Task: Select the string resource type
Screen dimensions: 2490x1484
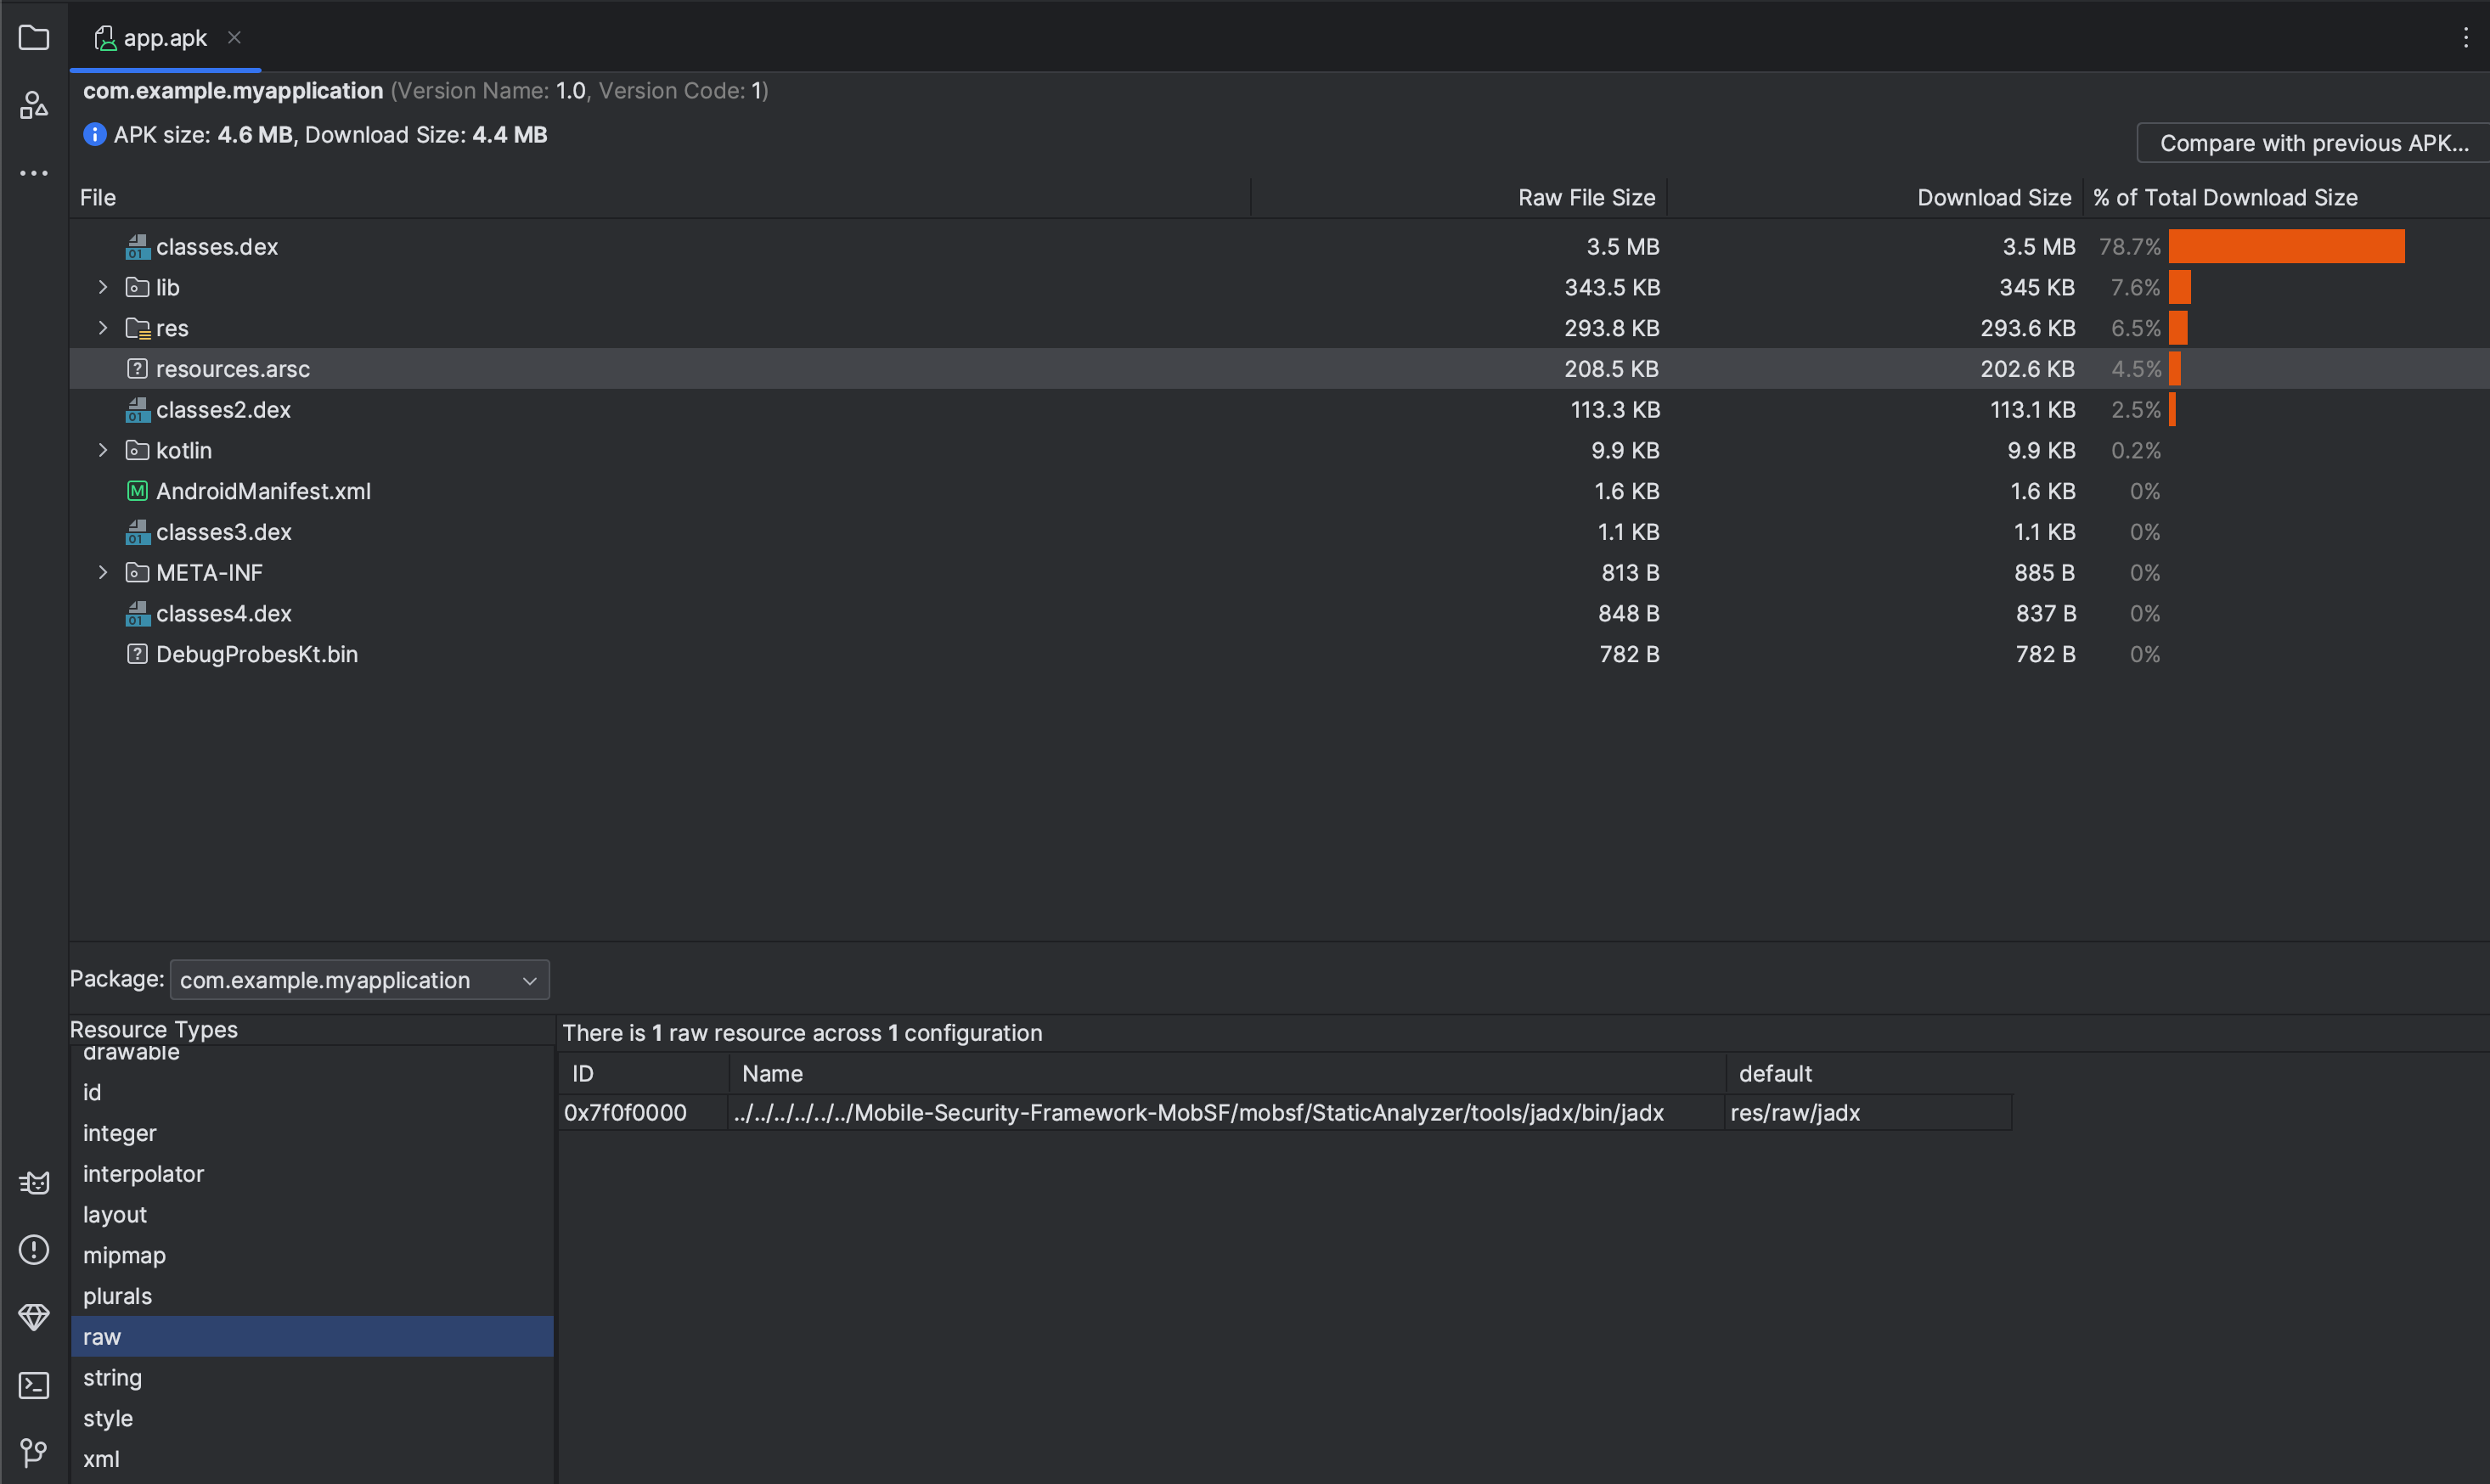Action: [112, 1378]
